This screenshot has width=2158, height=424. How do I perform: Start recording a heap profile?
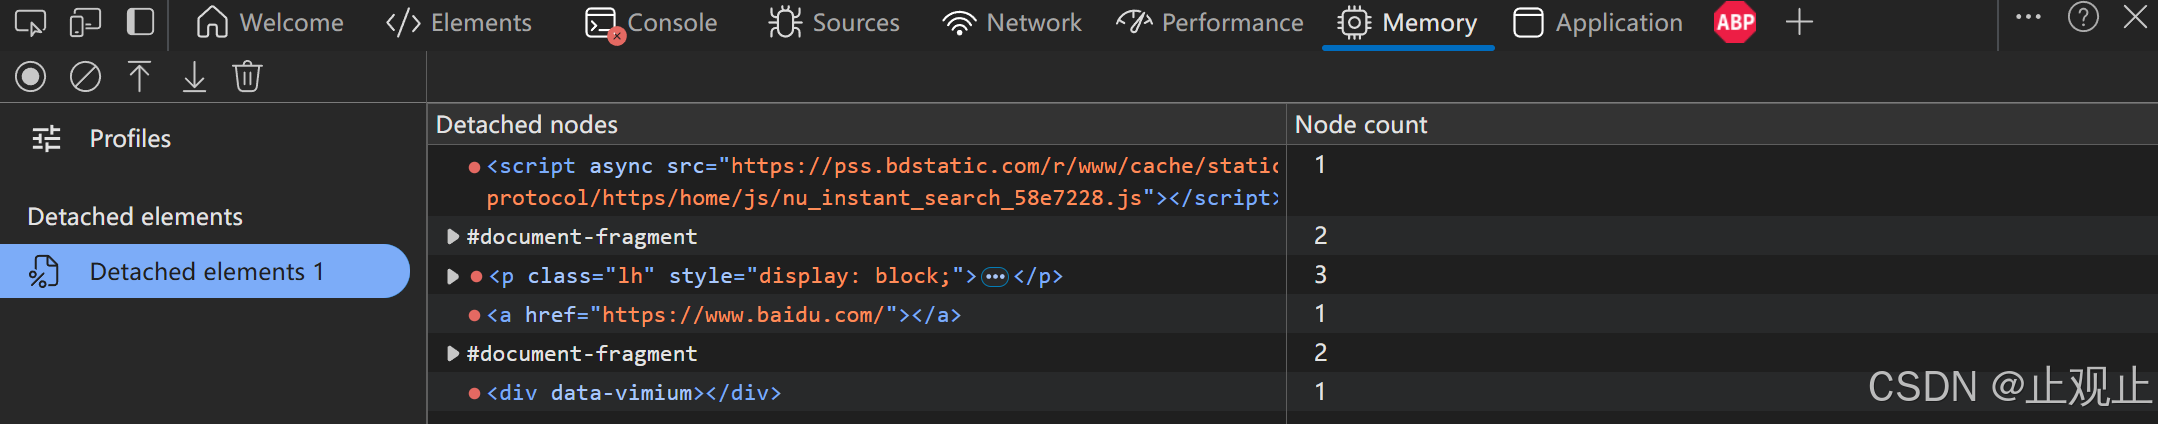coord(31,76)
